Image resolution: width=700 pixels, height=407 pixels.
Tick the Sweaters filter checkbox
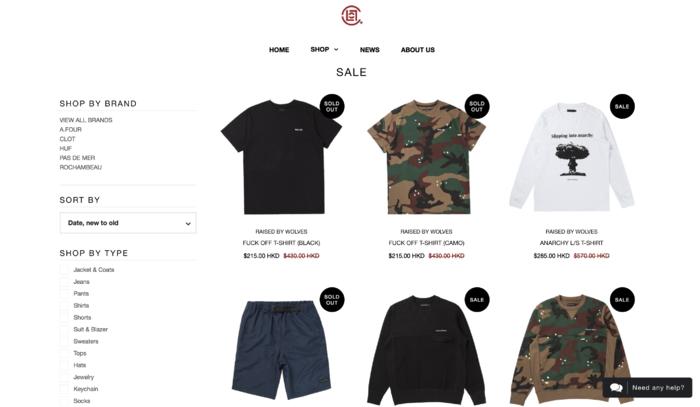[x=64, y=341]
